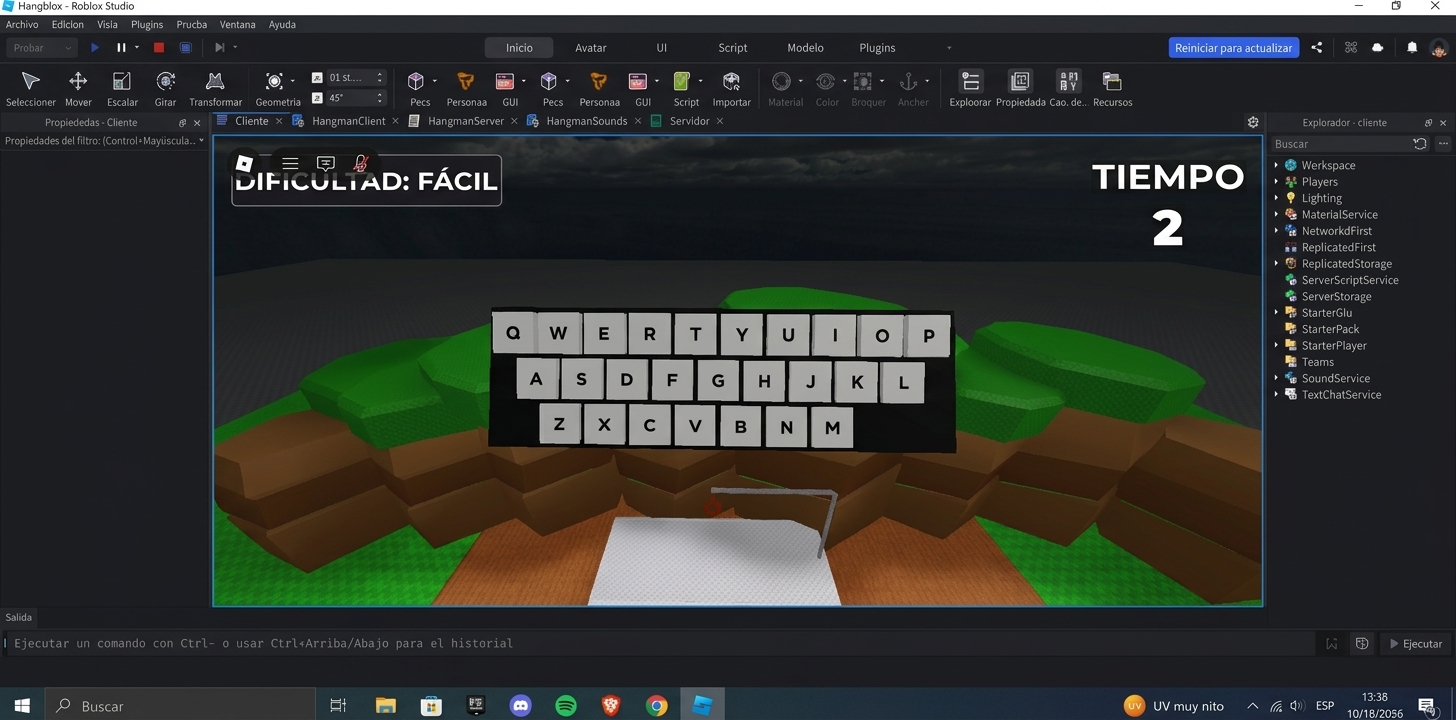The image size is (1456, 720).
Task: Open viewport settings gear
Action: click(x=1253, y=122)
